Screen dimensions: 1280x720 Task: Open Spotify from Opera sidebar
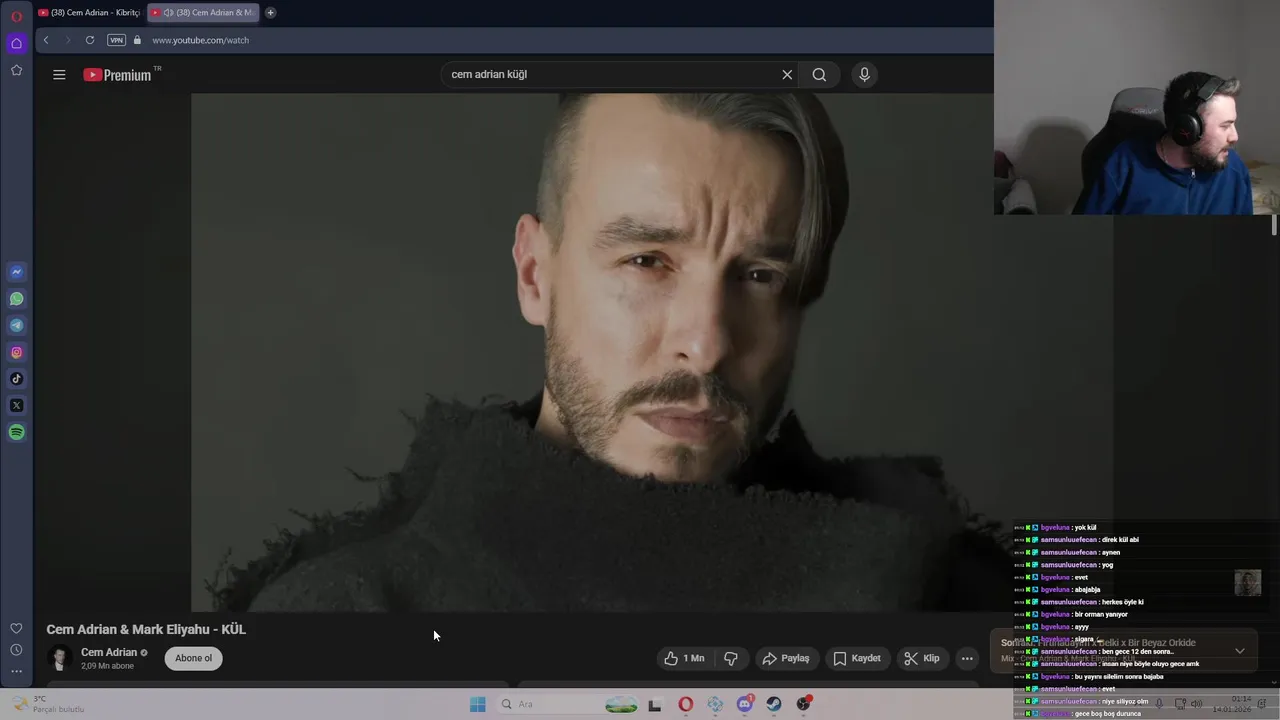pyautogui.click(x=16, y=432)
